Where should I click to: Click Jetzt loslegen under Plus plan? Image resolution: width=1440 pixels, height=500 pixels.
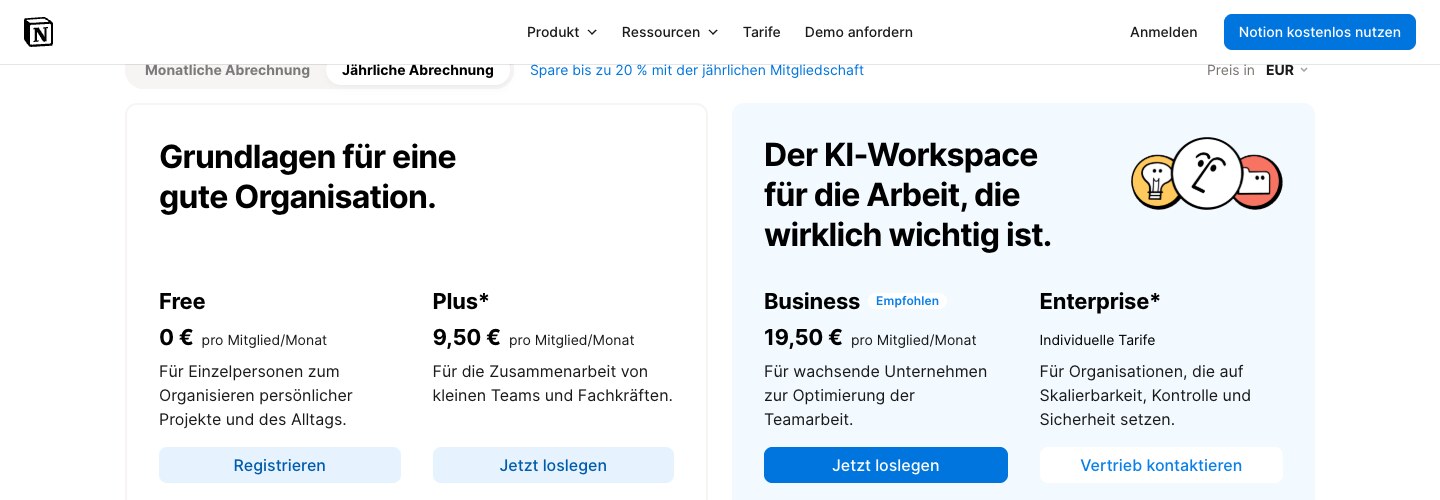[x=553, y=465]
